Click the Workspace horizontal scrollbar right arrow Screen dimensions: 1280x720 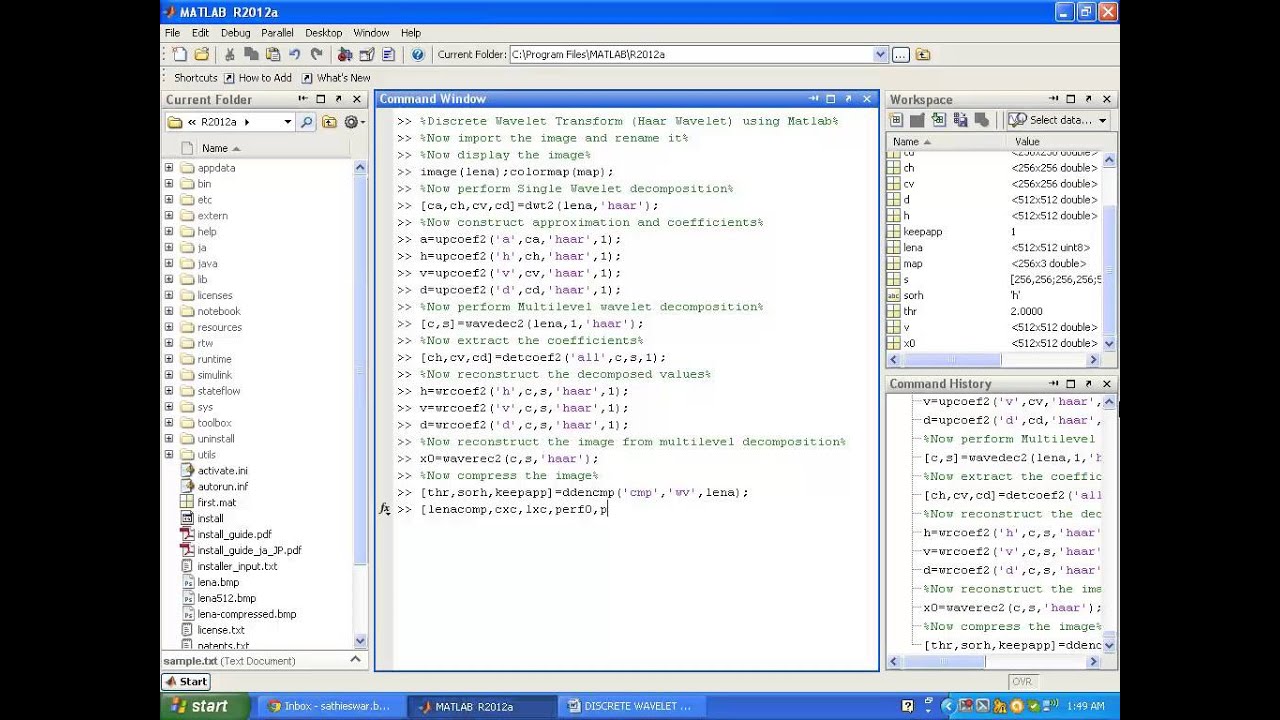click(1093, 359)
